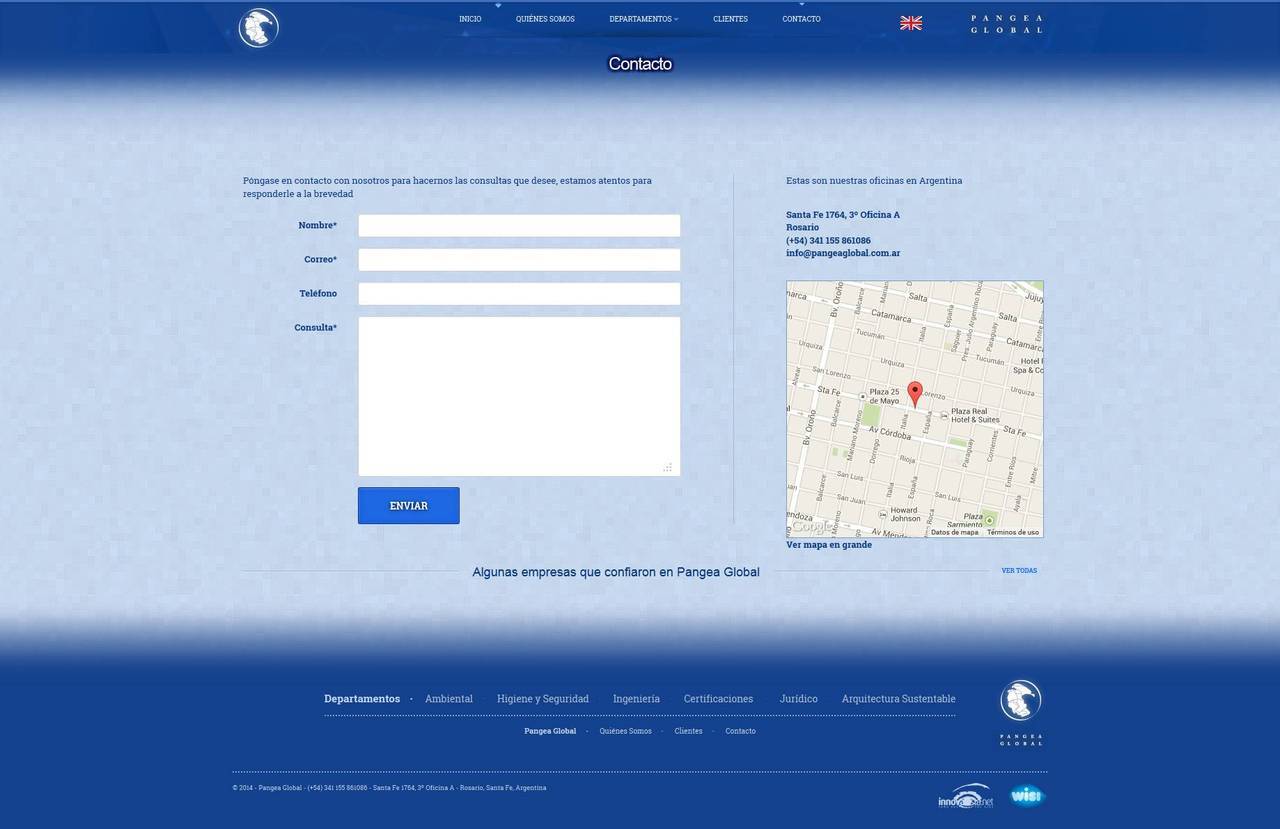
Task: Expand the Departamentos dropdown menu
Action: pyautogui.click(x=643, y=19)
